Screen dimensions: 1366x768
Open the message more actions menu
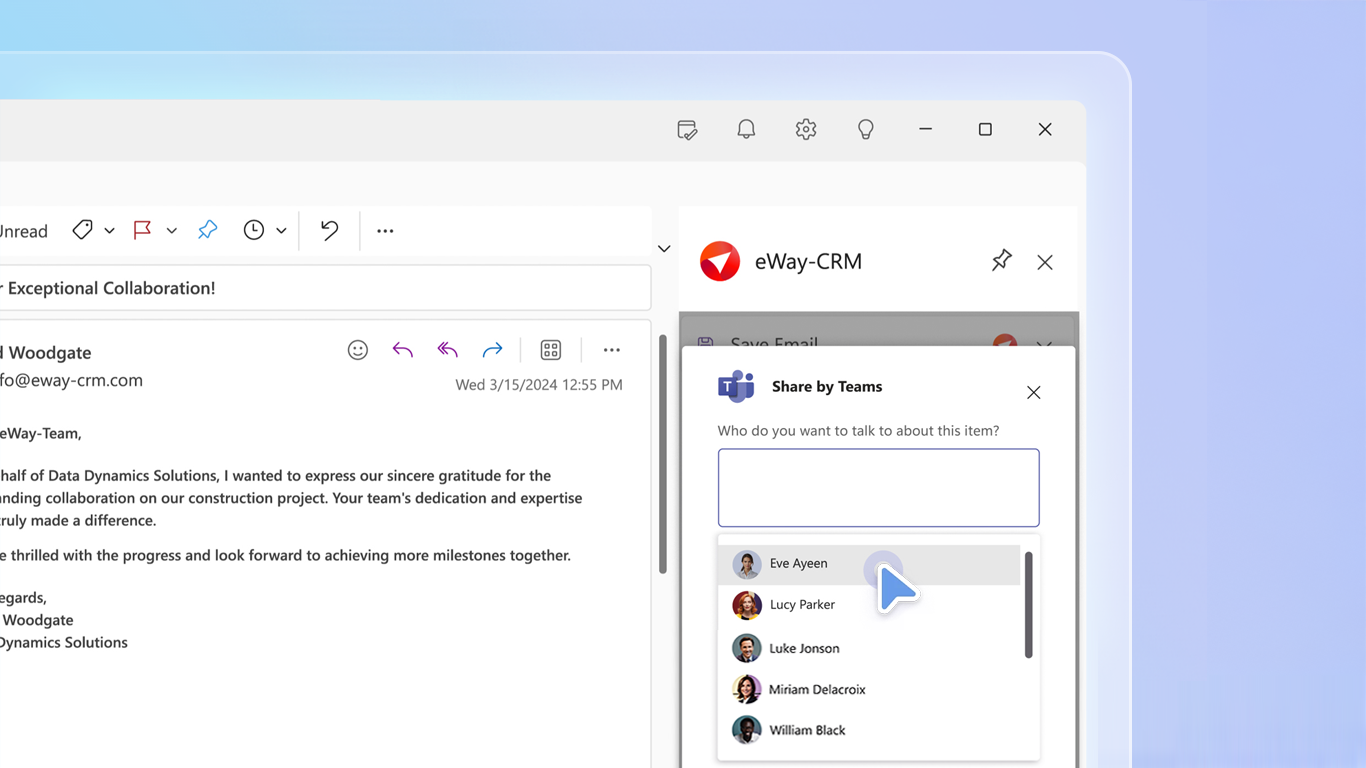click(x=611, y=350)
